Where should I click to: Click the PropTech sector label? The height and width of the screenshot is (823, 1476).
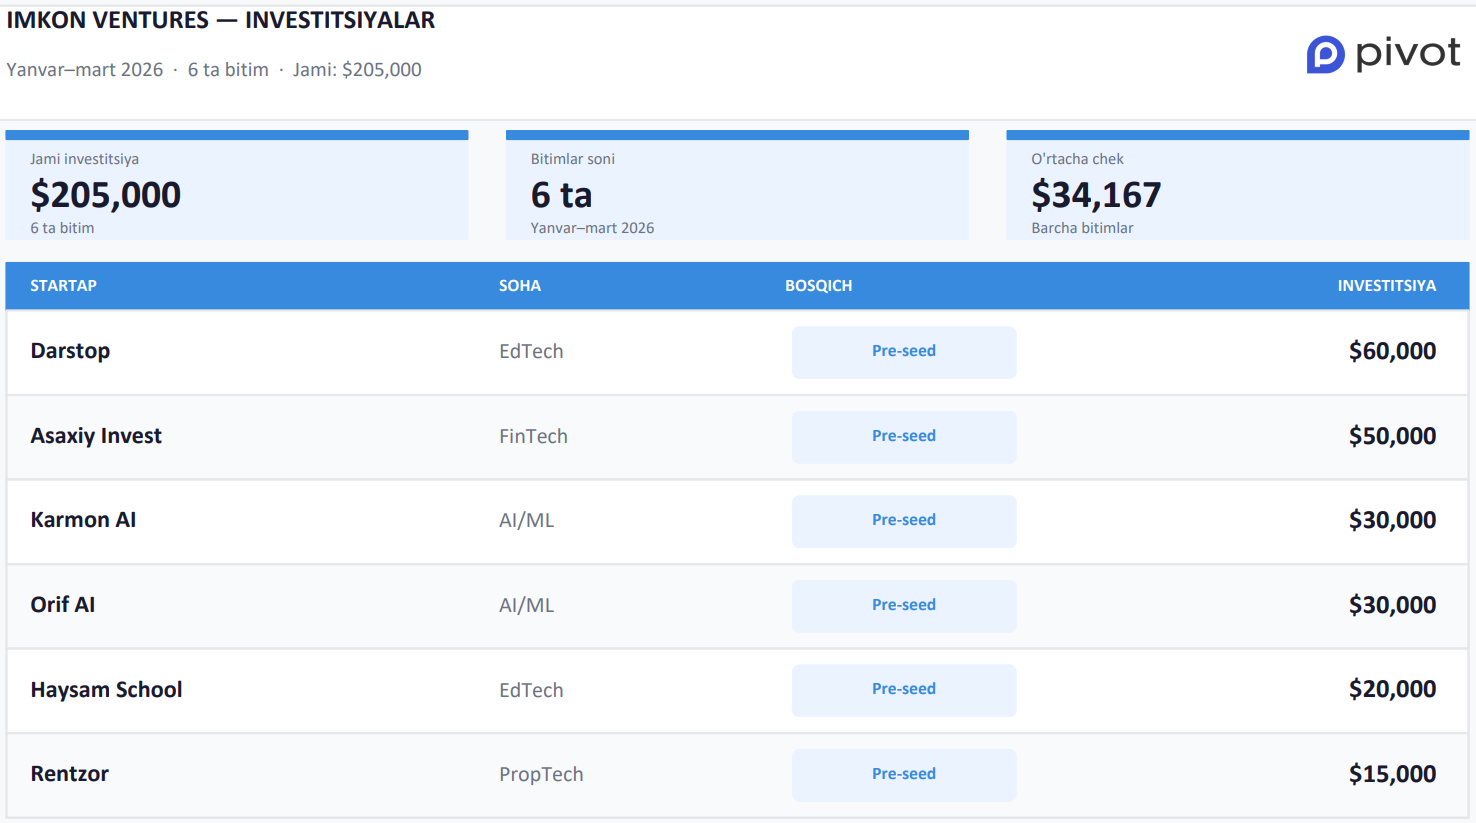click(x=541, y=775)
